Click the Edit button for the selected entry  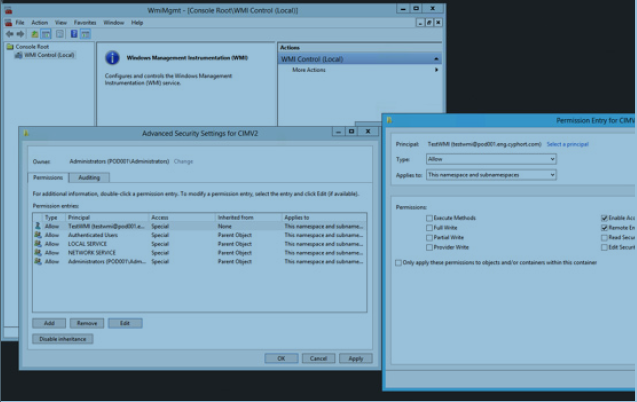click(125, 323)
